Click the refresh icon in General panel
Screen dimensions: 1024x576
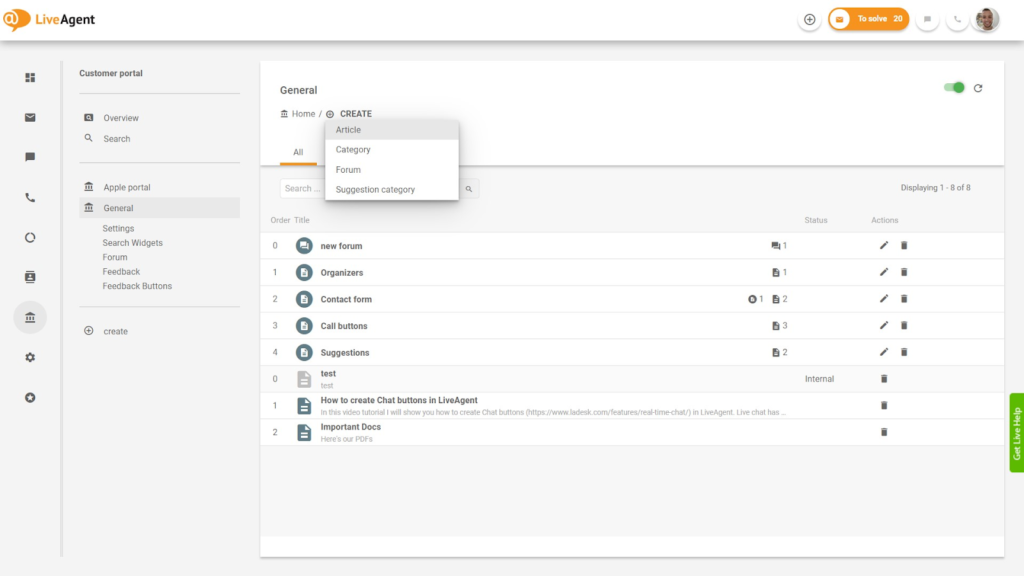(978, 88)
